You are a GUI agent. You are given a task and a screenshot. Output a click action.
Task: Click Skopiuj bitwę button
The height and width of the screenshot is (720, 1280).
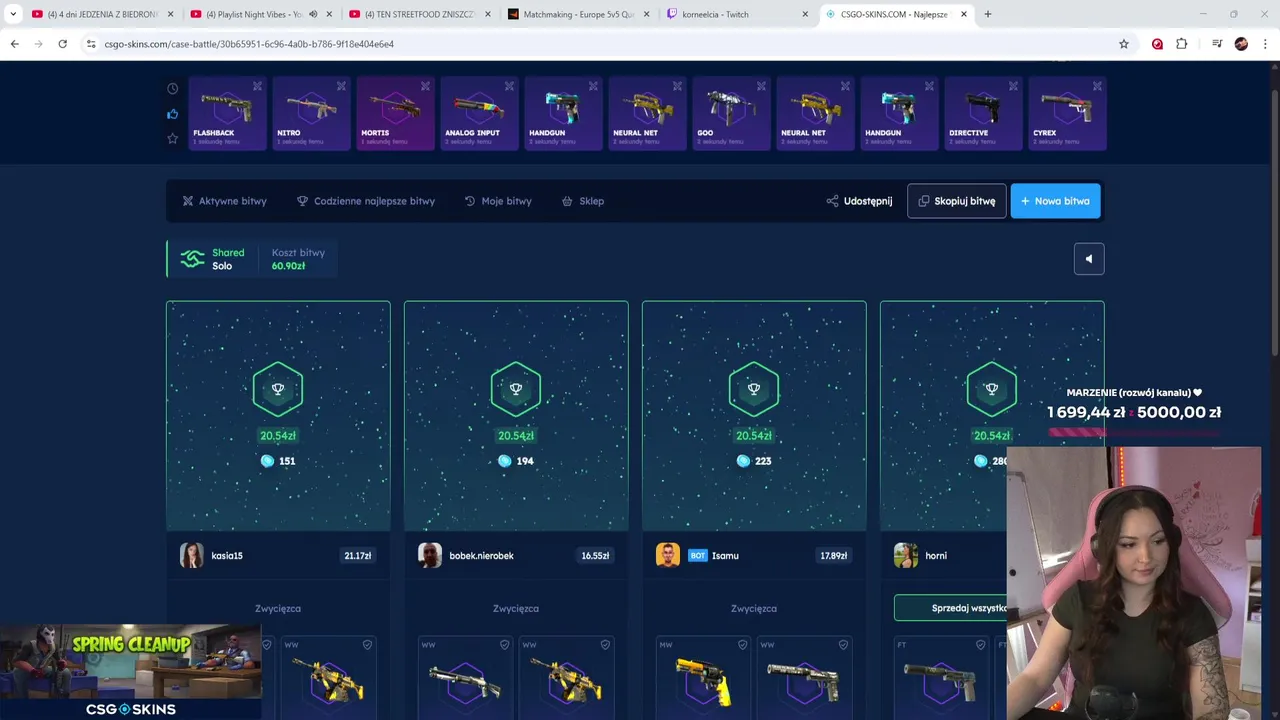tap(957, 201)
